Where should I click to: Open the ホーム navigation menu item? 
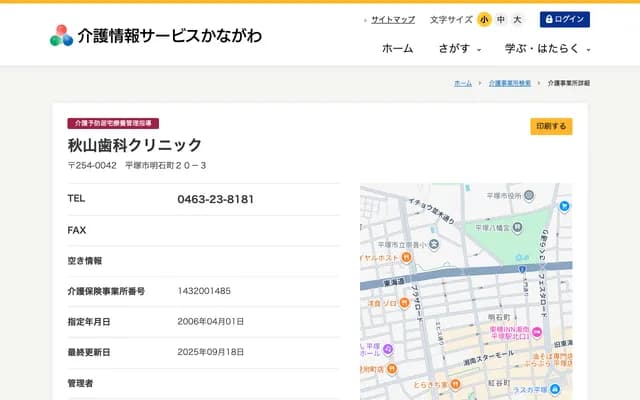tap(397, 48)
